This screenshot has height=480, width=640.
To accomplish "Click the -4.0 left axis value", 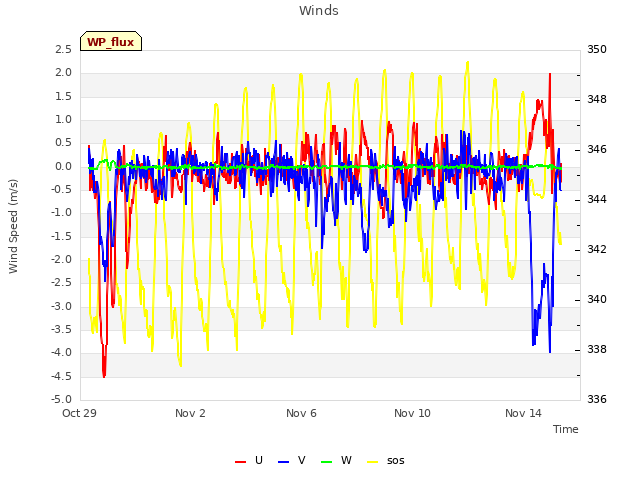I will (61, 353).
